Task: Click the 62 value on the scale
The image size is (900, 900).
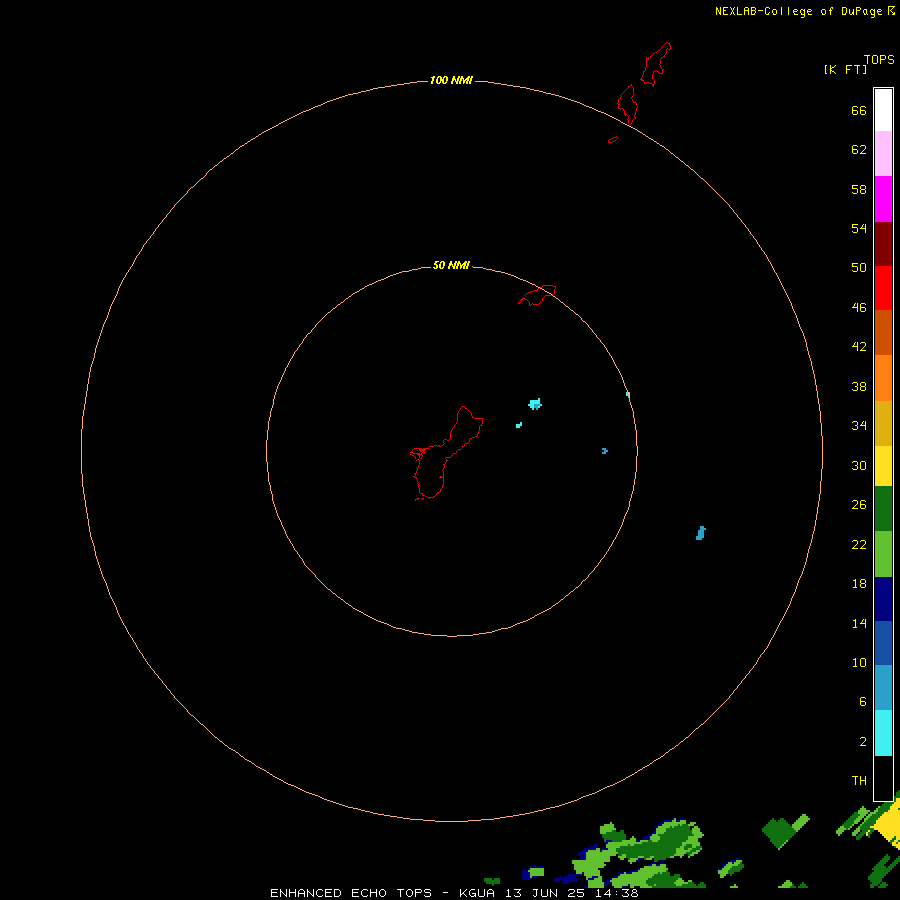Action: [x=859, y=150]
